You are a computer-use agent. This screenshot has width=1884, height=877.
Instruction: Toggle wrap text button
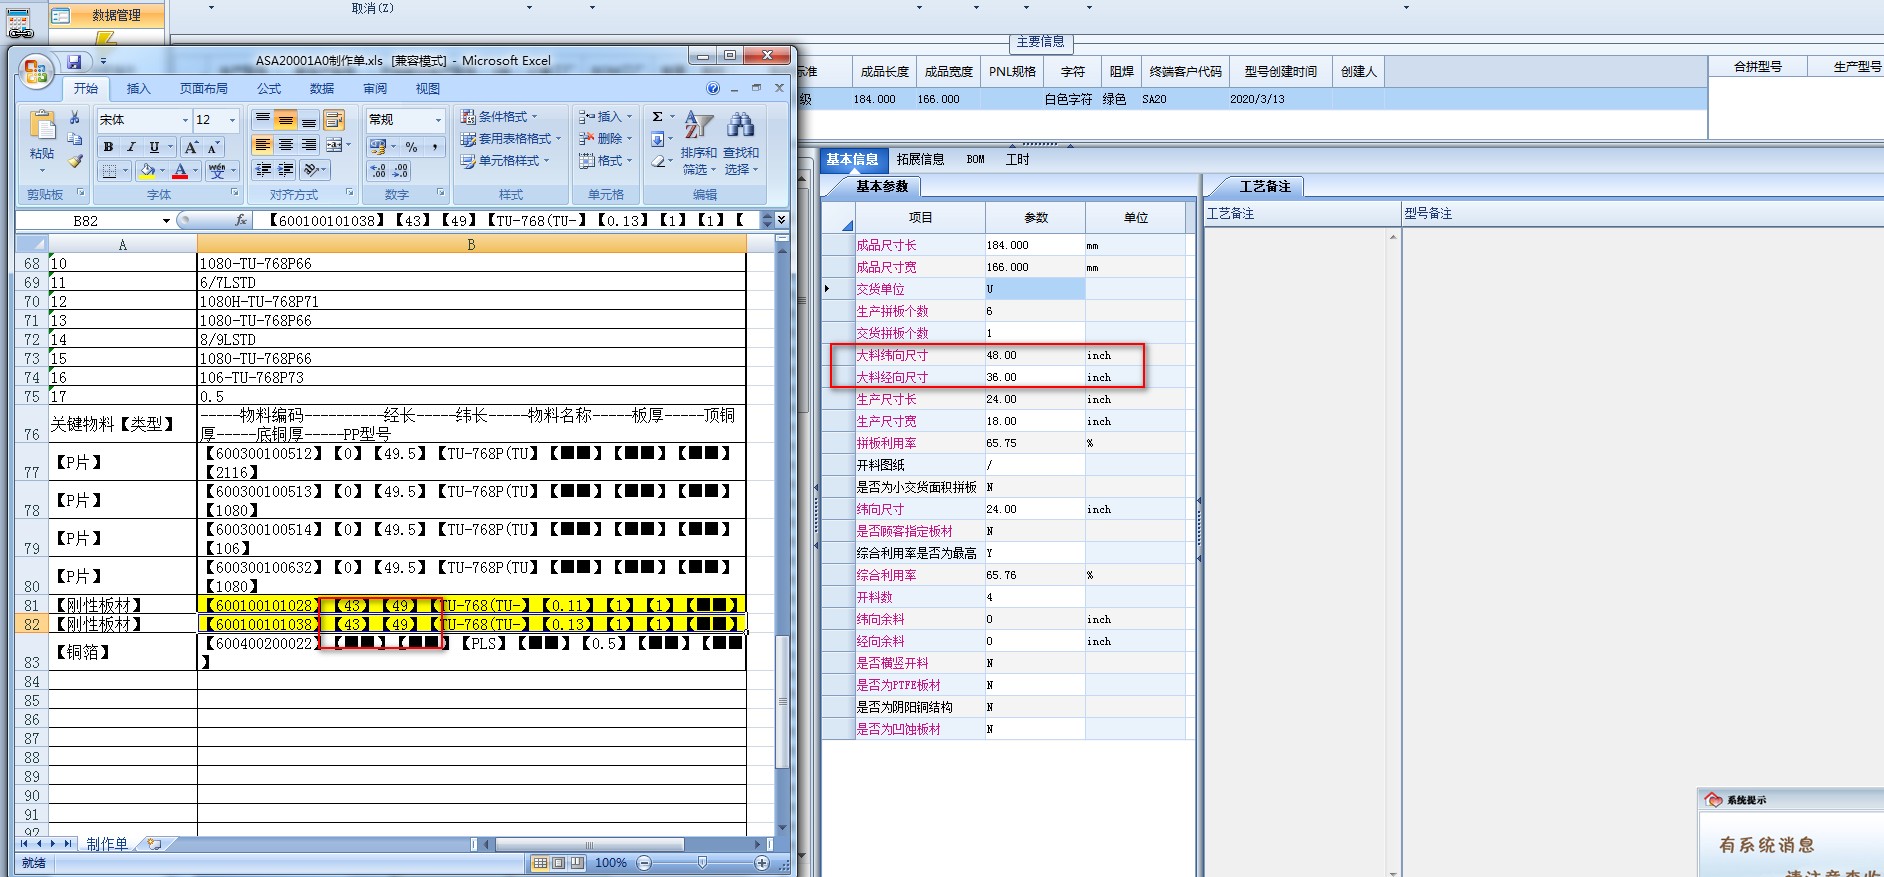coord(334,120)
